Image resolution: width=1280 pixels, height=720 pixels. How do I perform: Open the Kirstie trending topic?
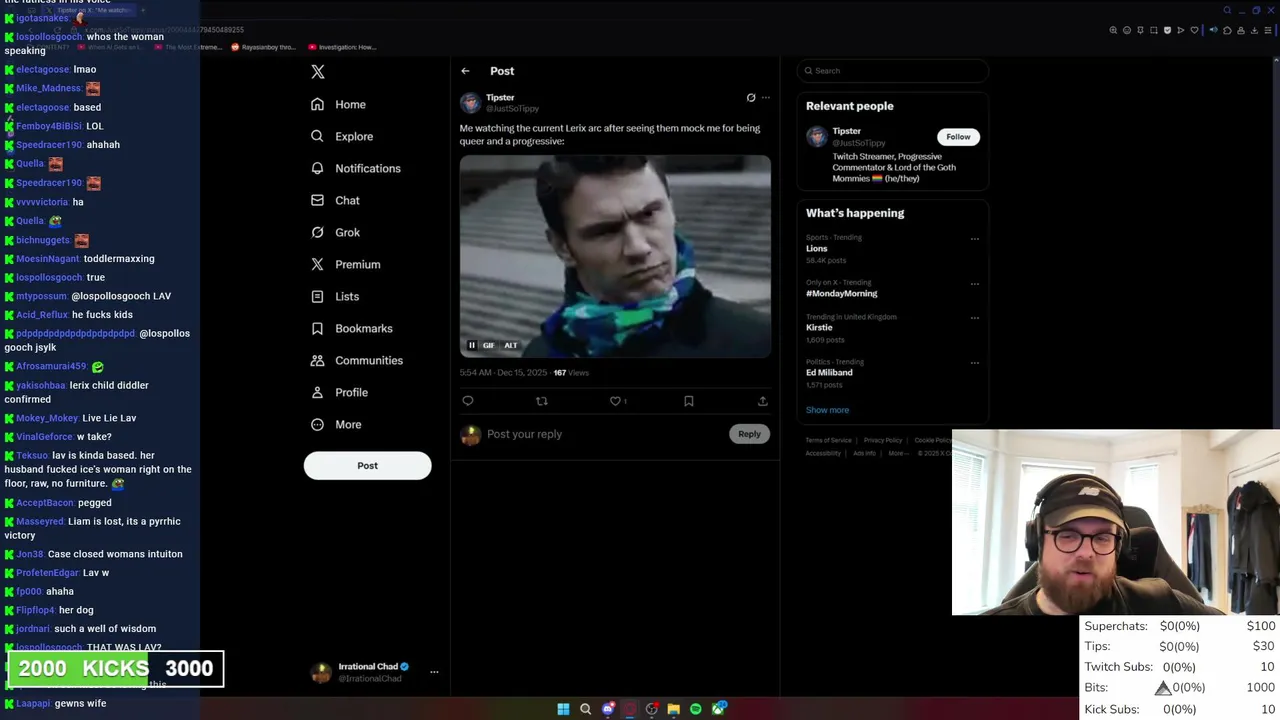[x=819, y=328]
